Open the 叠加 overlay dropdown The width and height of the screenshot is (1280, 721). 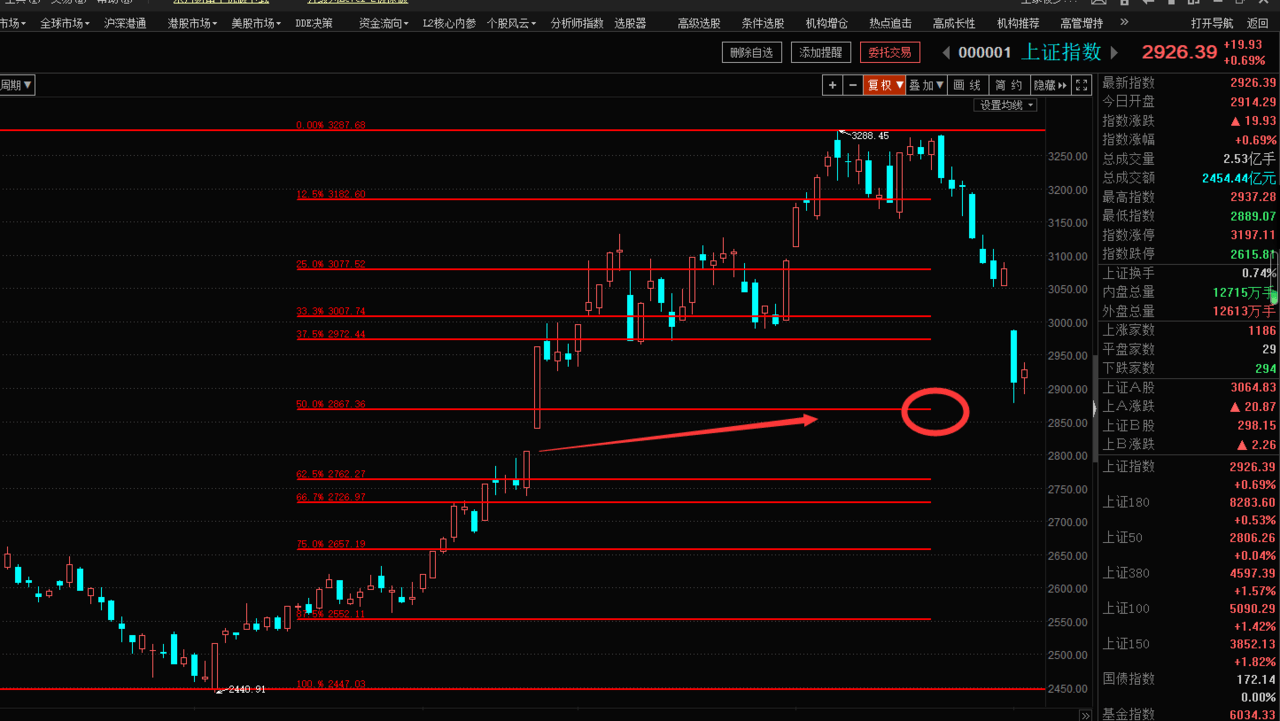pos(926,86)
